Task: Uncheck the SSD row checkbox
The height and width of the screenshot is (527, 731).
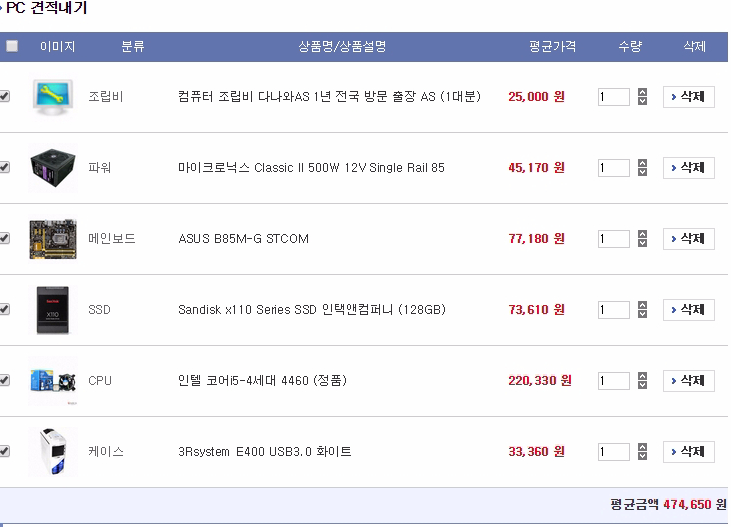Action: click(5, 310)
